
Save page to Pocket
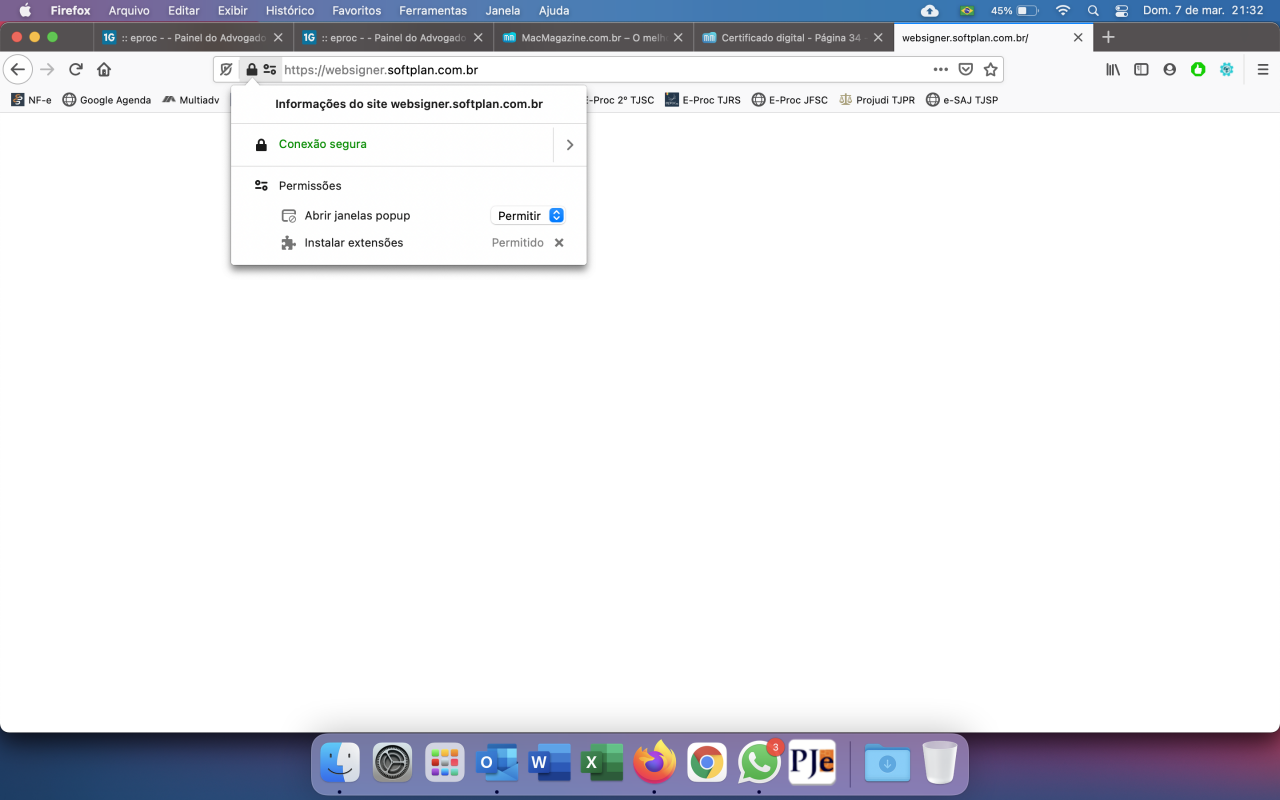pos(966,70)
